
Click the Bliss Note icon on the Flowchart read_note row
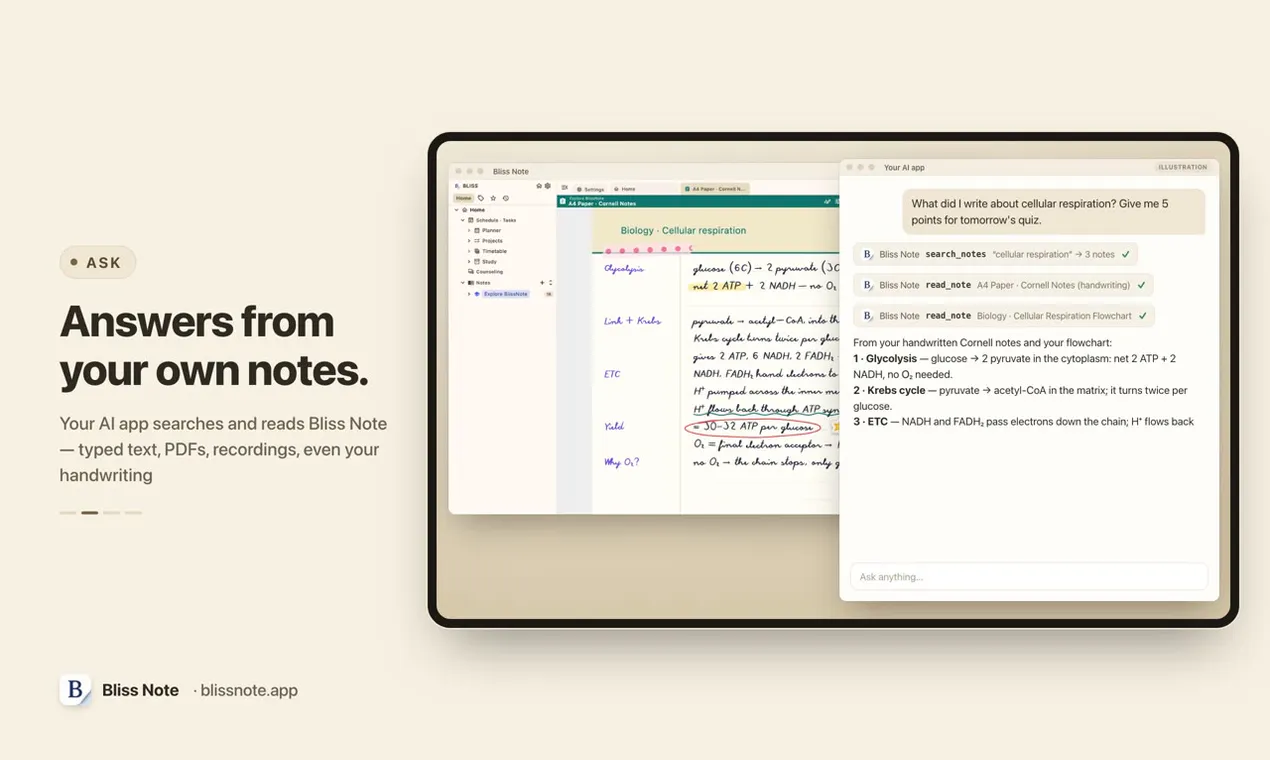[868, 316]
